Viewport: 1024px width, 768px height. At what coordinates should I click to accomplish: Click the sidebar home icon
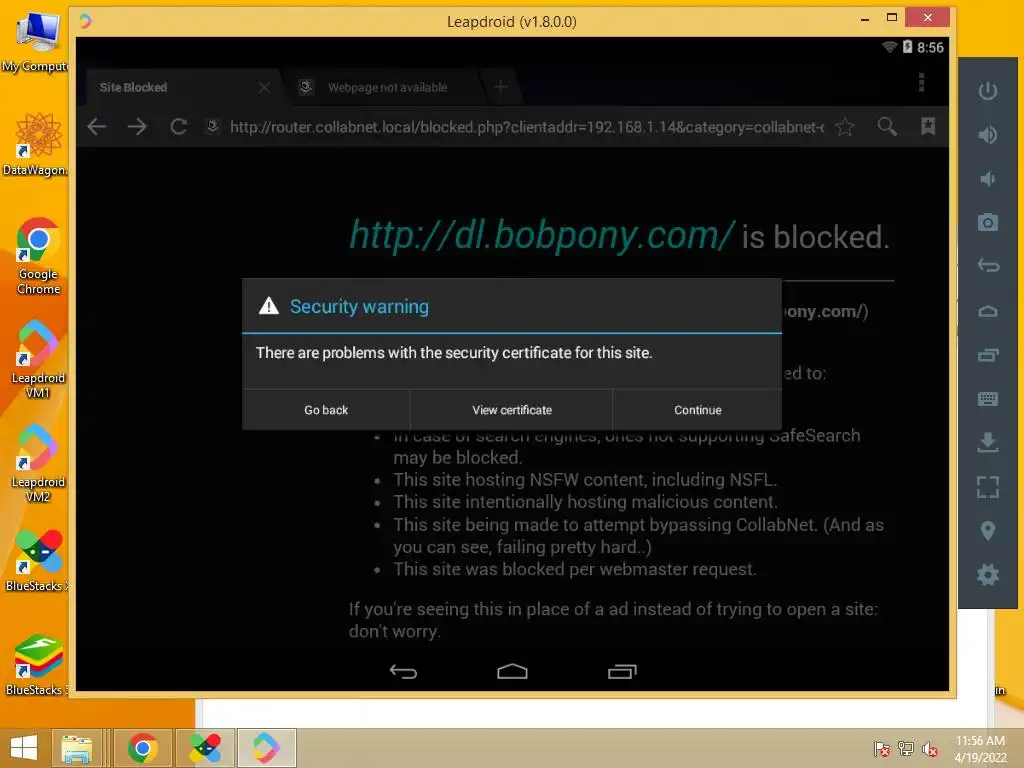point(987,311)
